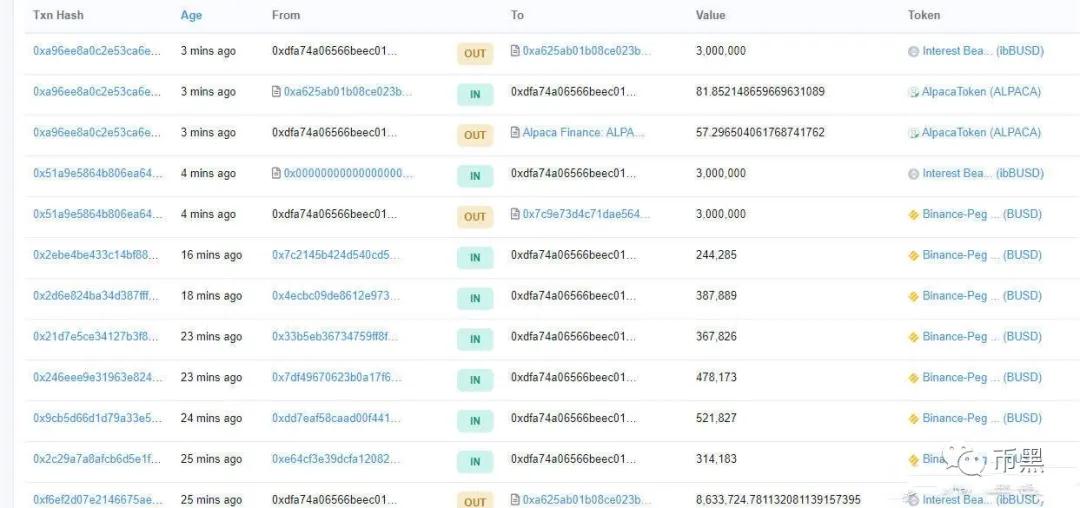The image size is (1080, 508).
Task: Toggle the Age column header format
Action: coord(191,15)
